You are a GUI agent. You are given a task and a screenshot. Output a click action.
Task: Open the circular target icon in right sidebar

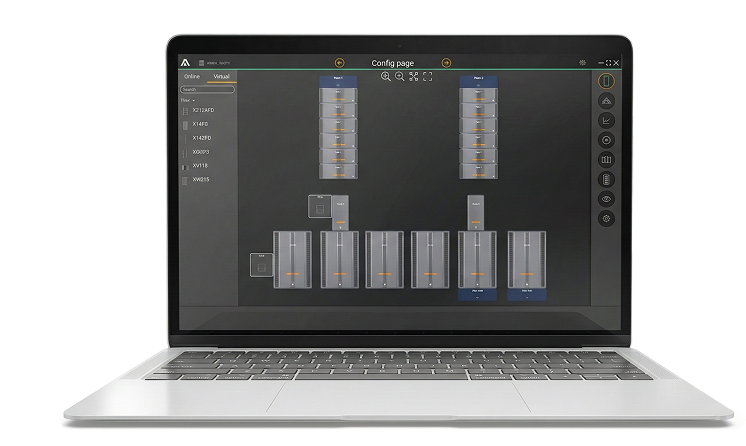click(x=606, y=140)
